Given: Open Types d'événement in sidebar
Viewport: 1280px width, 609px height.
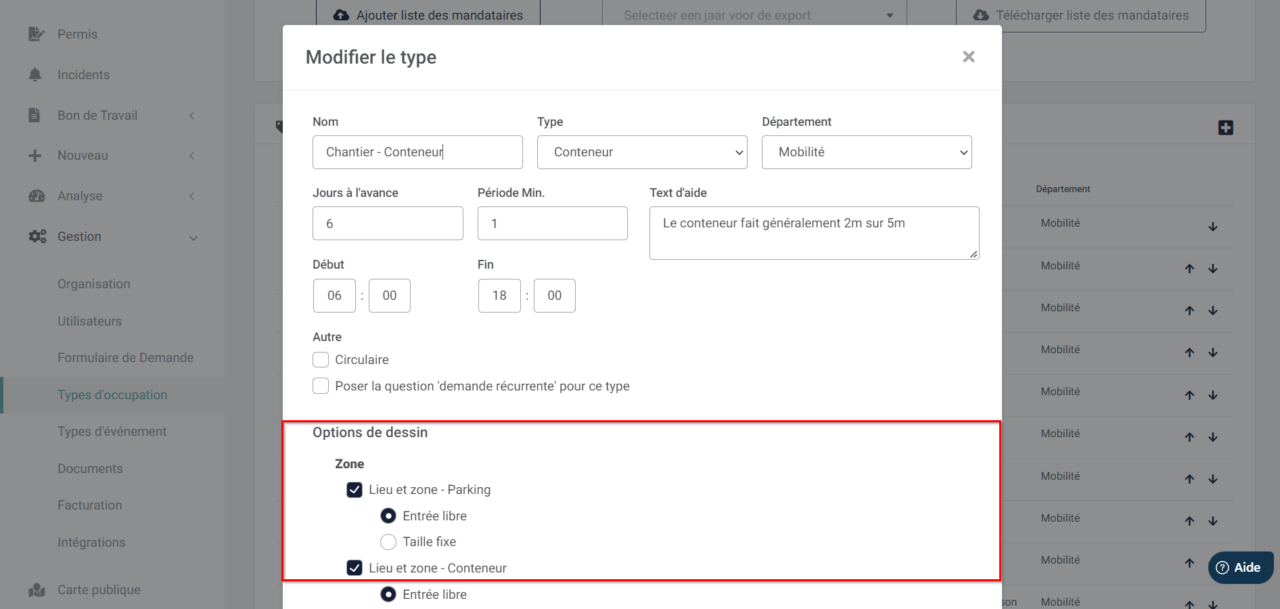Looking at the screenshot, I should tap(112, 432).
